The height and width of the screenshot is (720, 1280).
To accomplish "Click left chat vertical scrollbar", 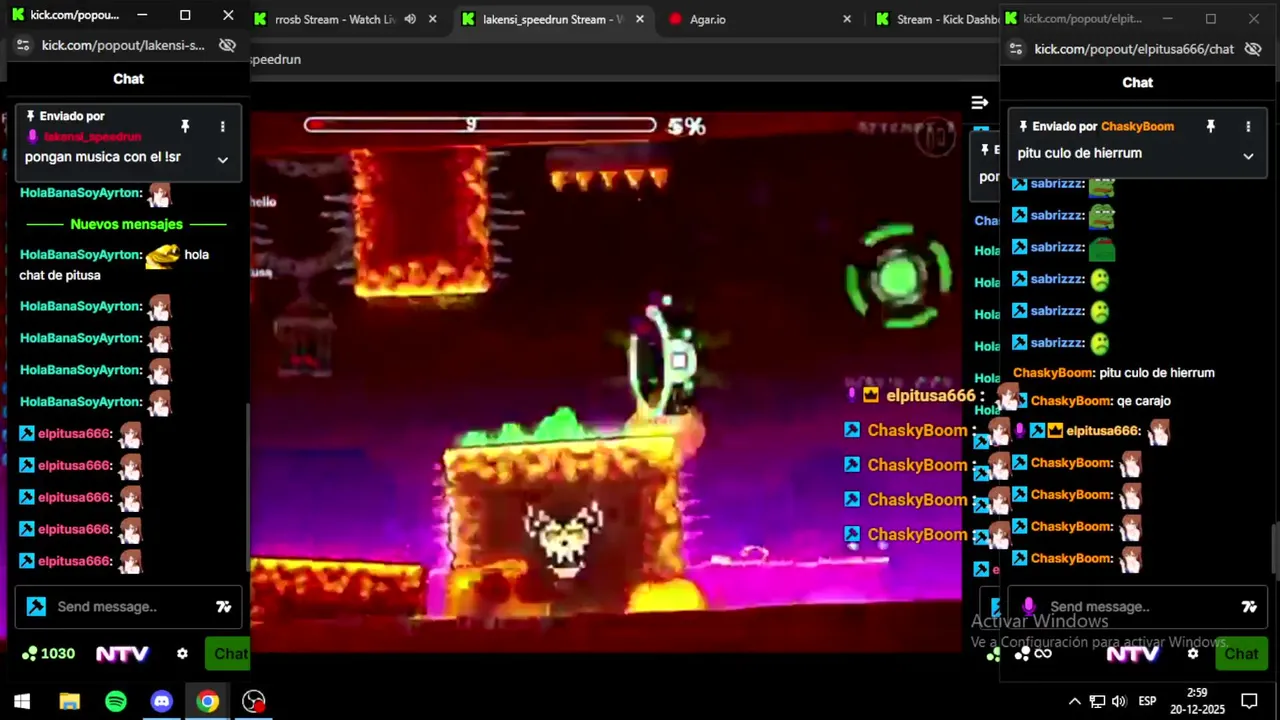I will 246,485.
